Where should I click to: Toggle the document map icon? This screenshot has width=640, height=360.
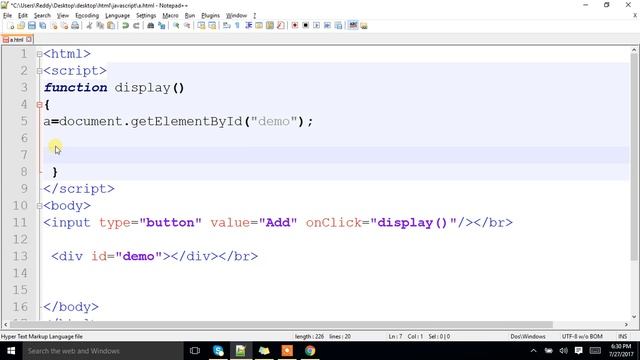coord(270,26)
